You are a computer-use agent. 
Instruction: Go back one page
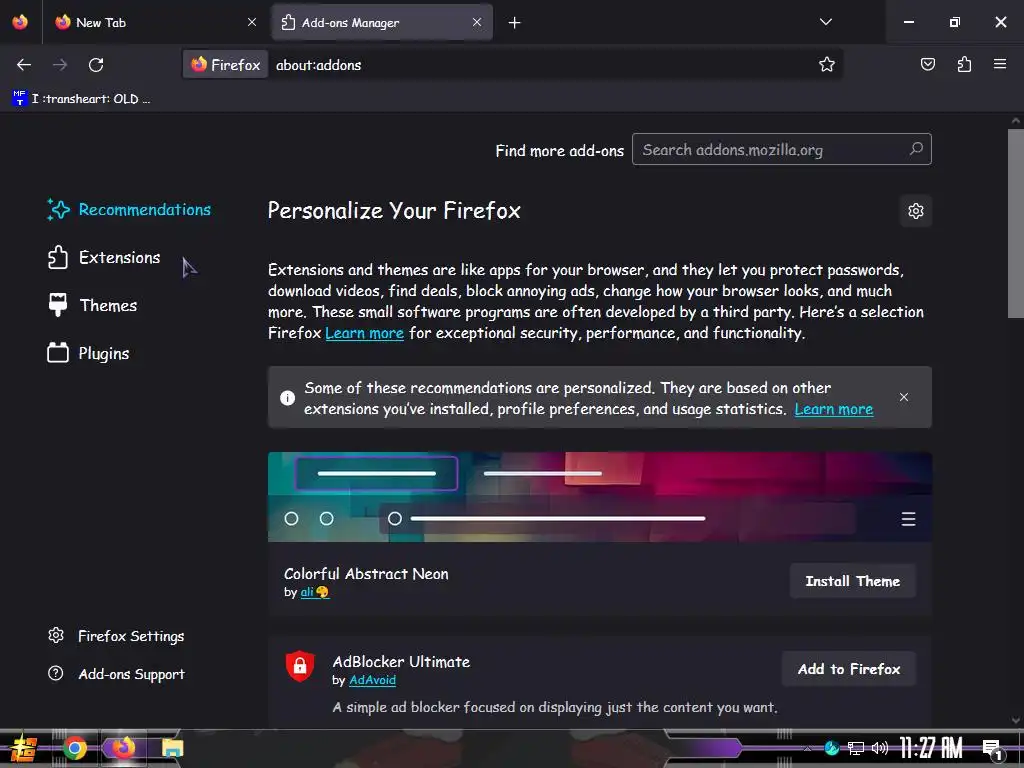click(24, 65)
